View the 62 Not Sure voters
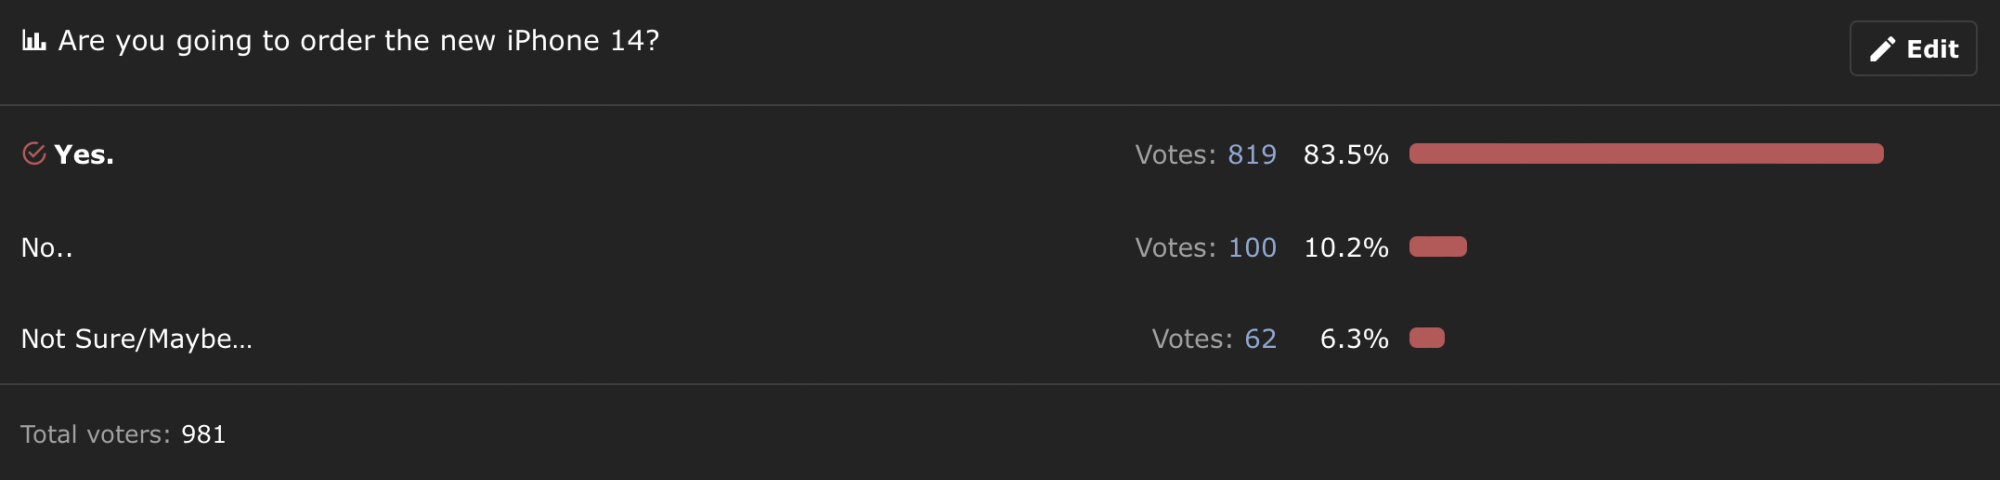This screenshot has width=2000, height=480. pos(1260,339)
